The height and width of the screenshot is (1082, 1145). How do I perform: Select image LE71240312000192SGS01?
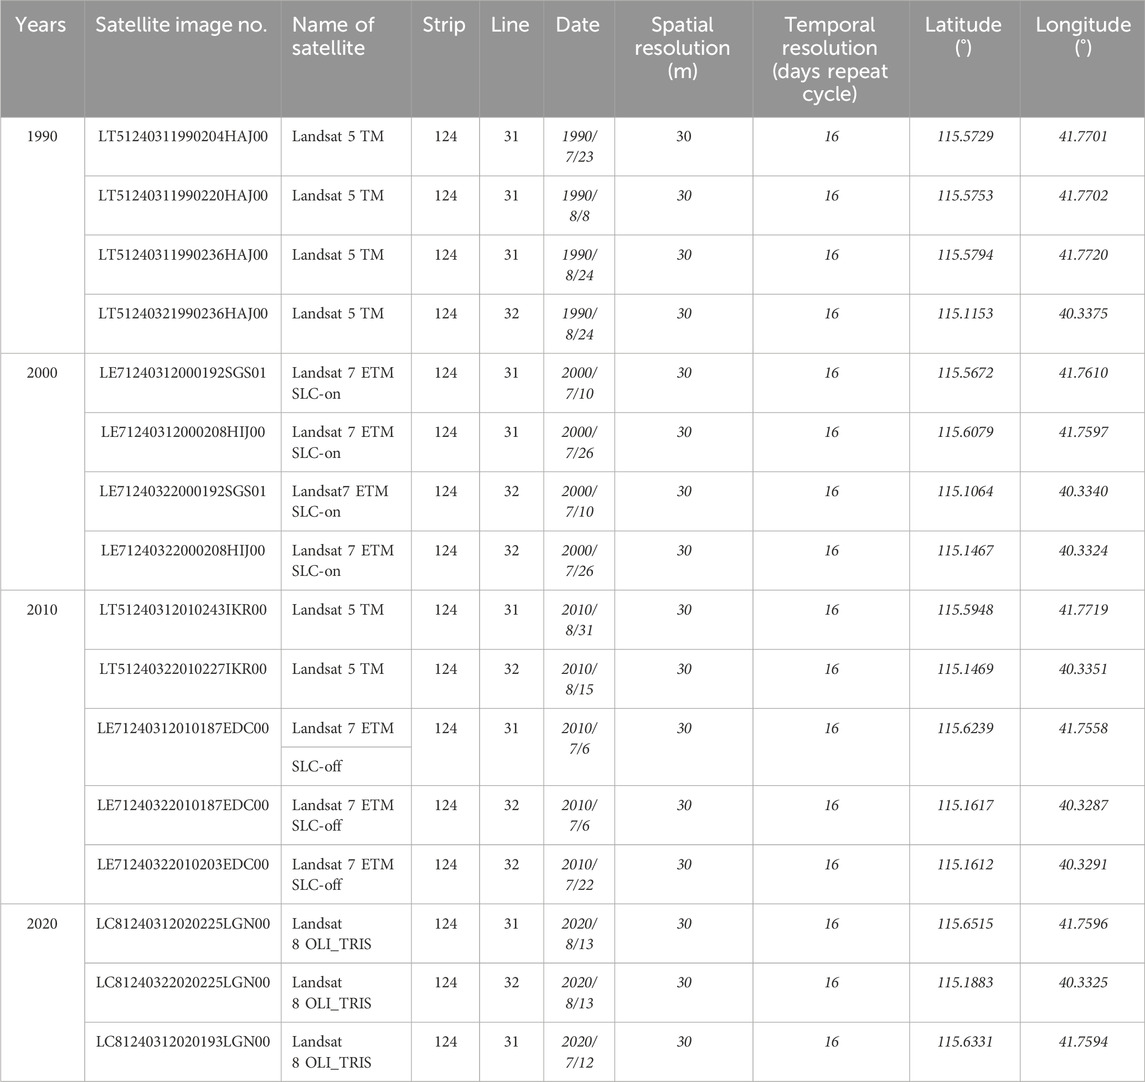[x=183, y=373]
